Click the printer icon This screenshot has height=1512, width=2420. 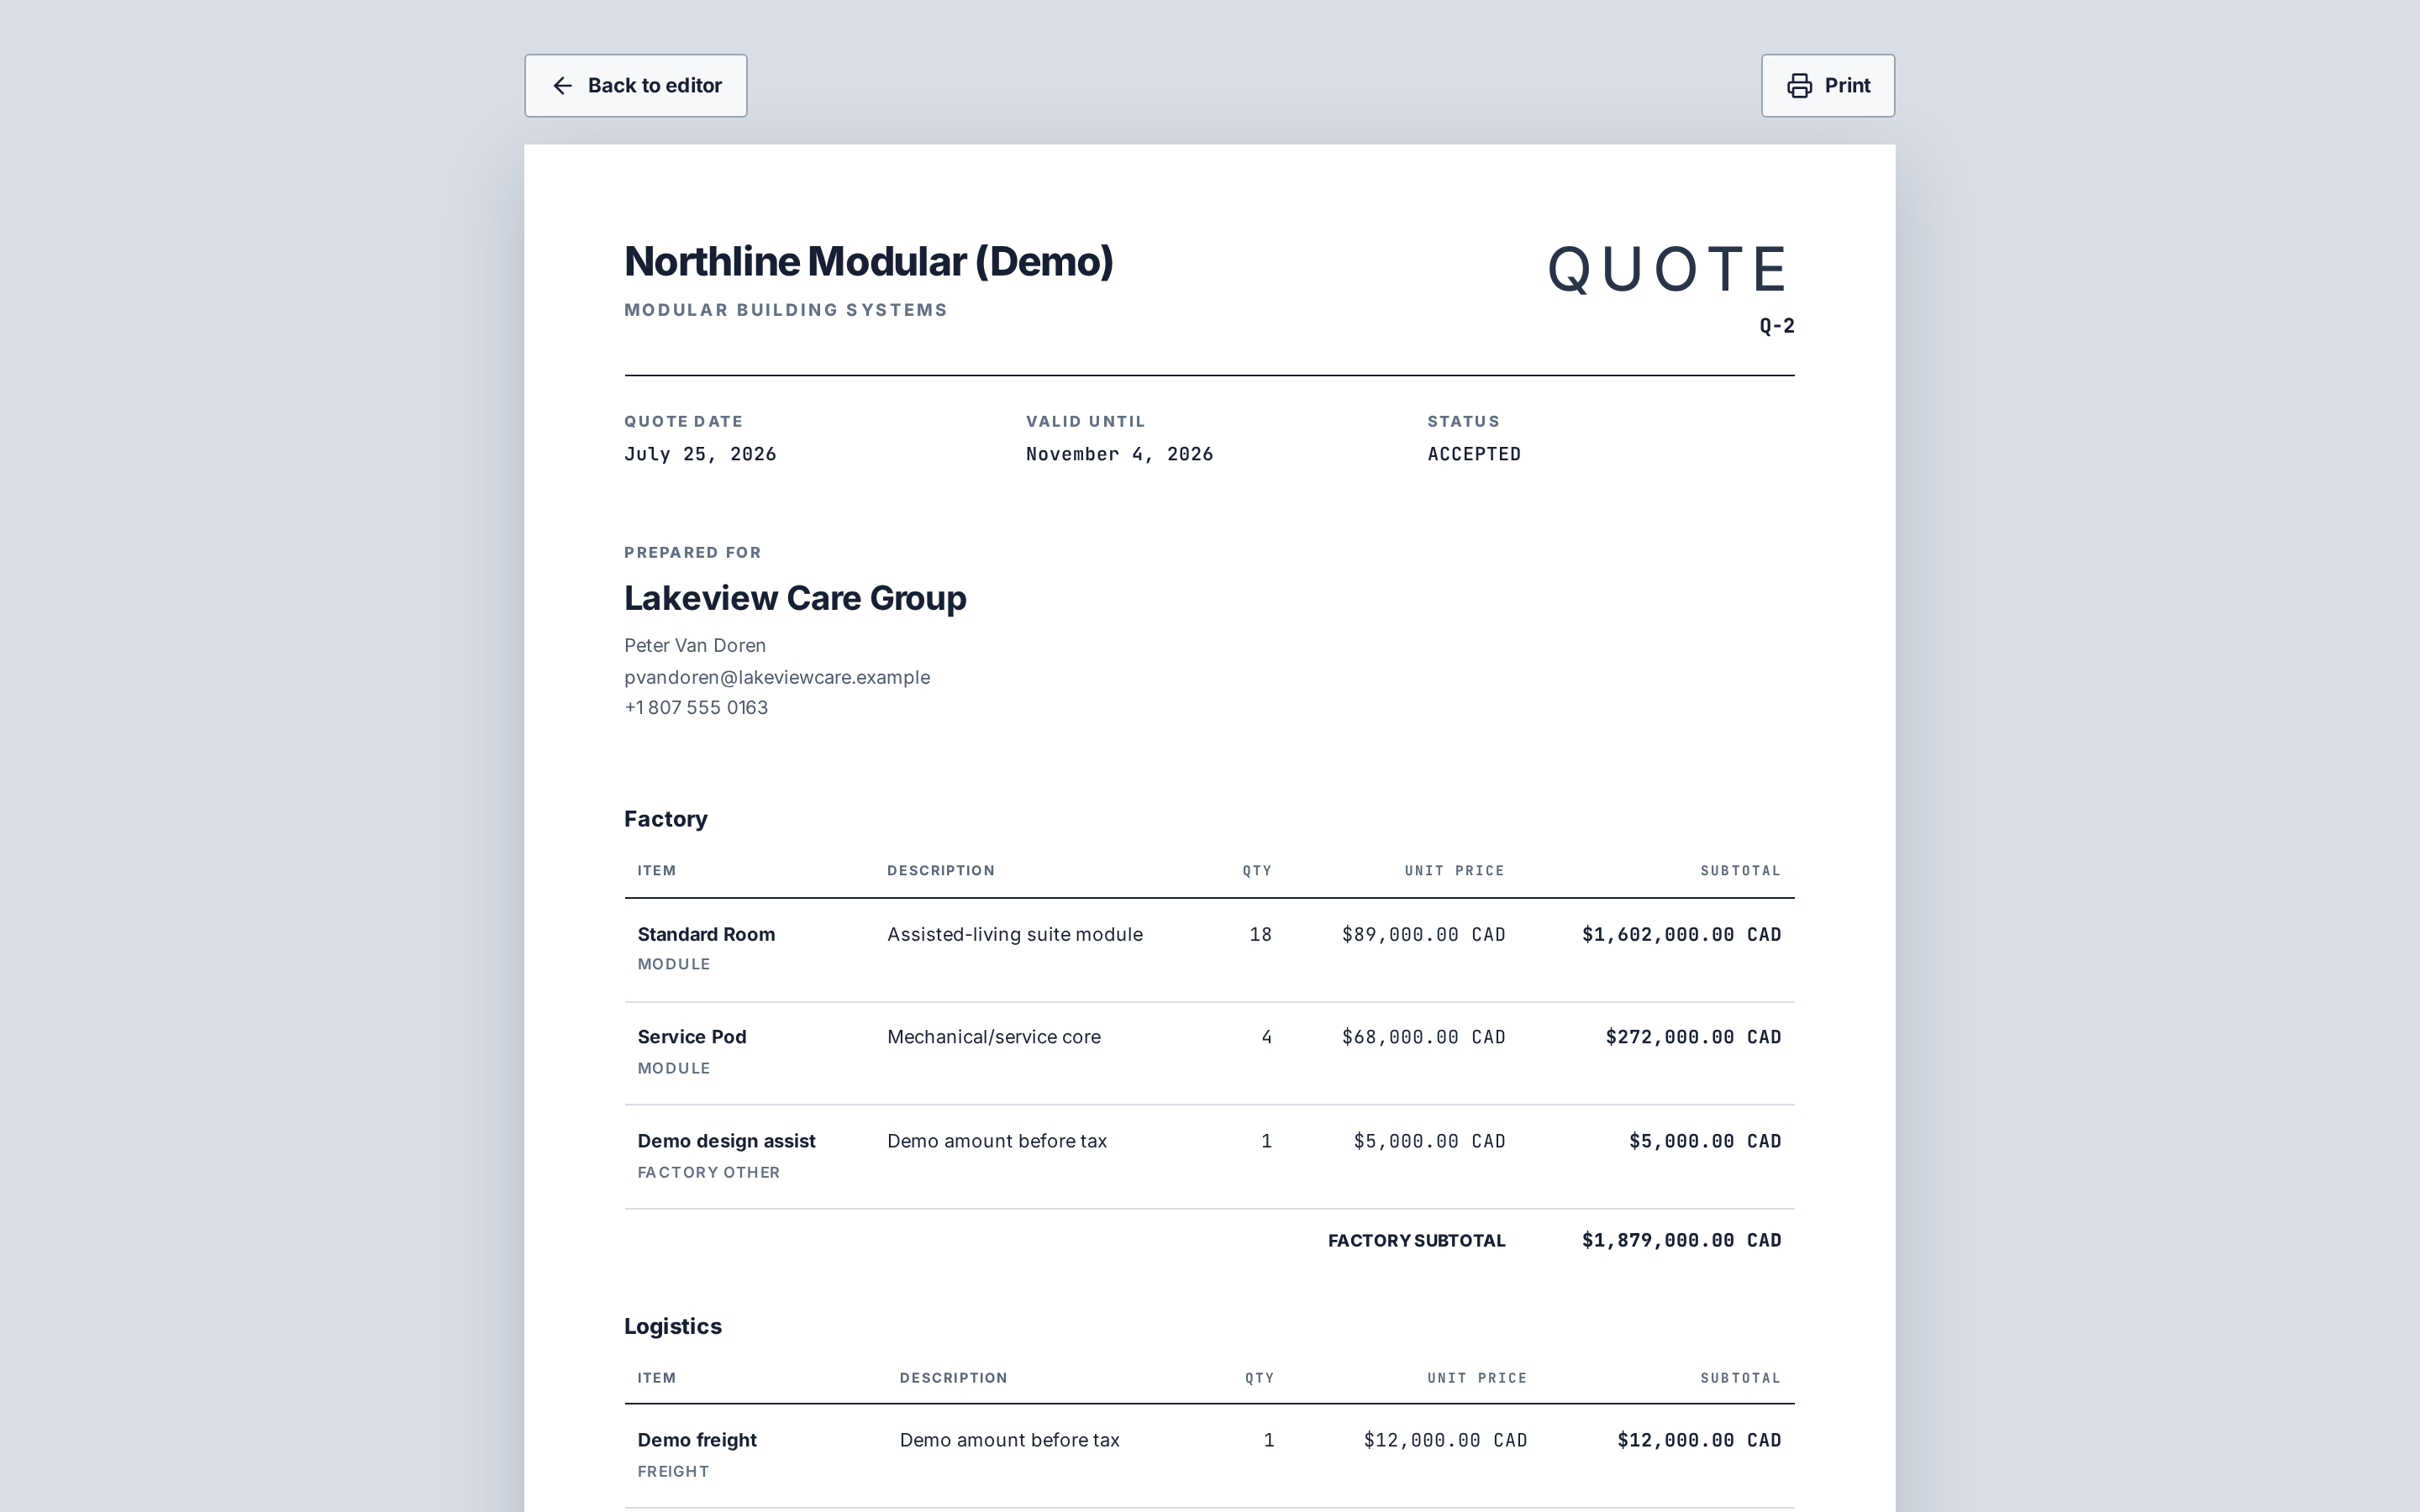(x=1799, y=86)
